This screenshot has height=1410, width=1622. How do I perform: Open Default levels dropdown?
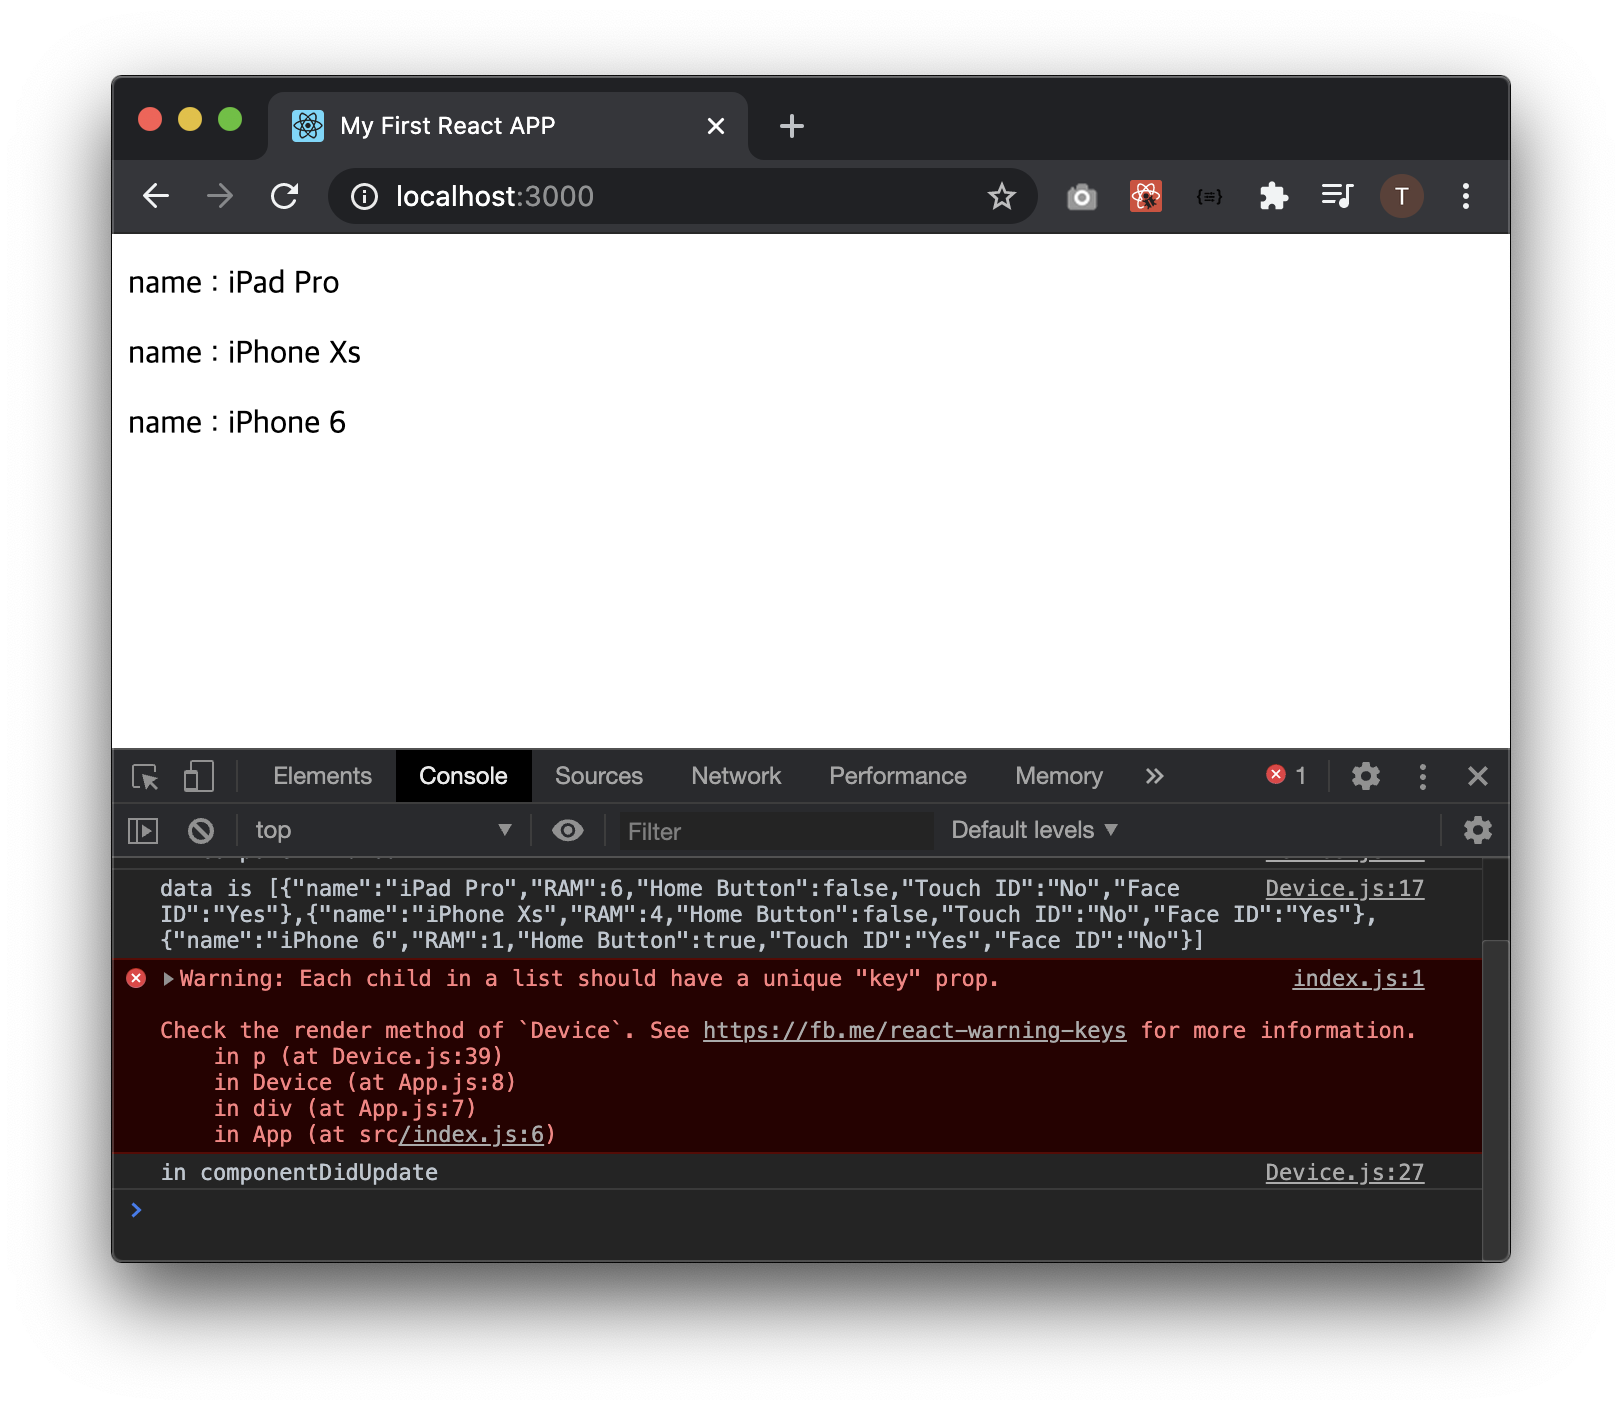pyautogui.click(x=1034, y=830)
